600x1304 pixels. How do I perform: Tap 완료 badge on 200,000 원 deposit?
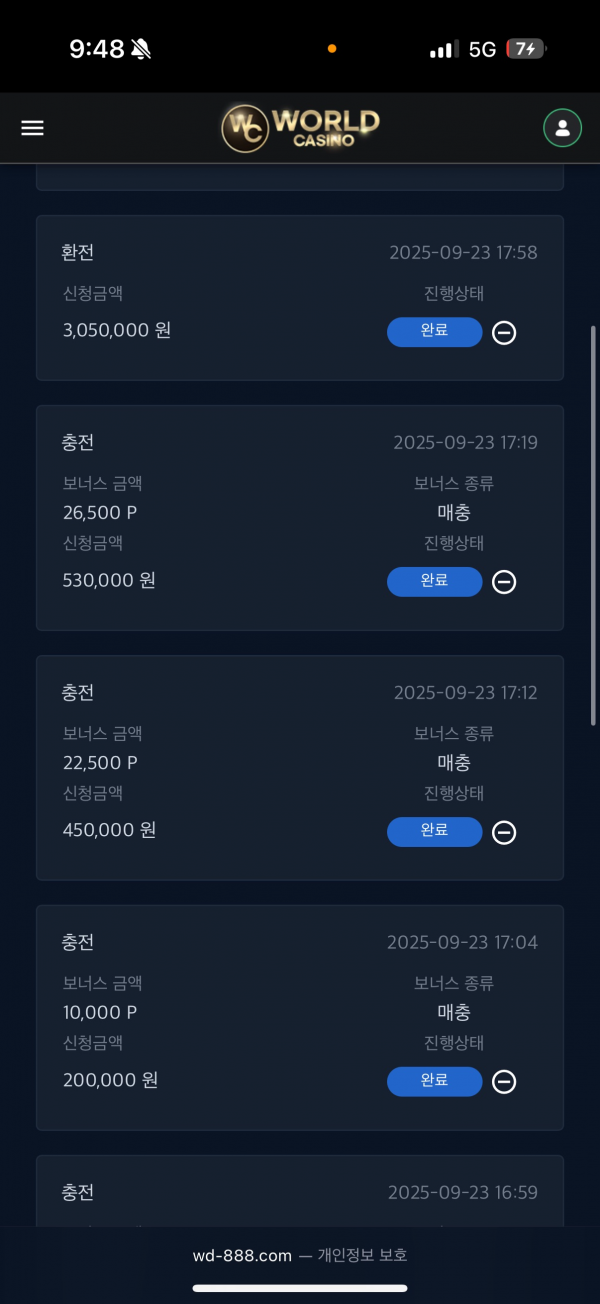tap(434, 1081)
